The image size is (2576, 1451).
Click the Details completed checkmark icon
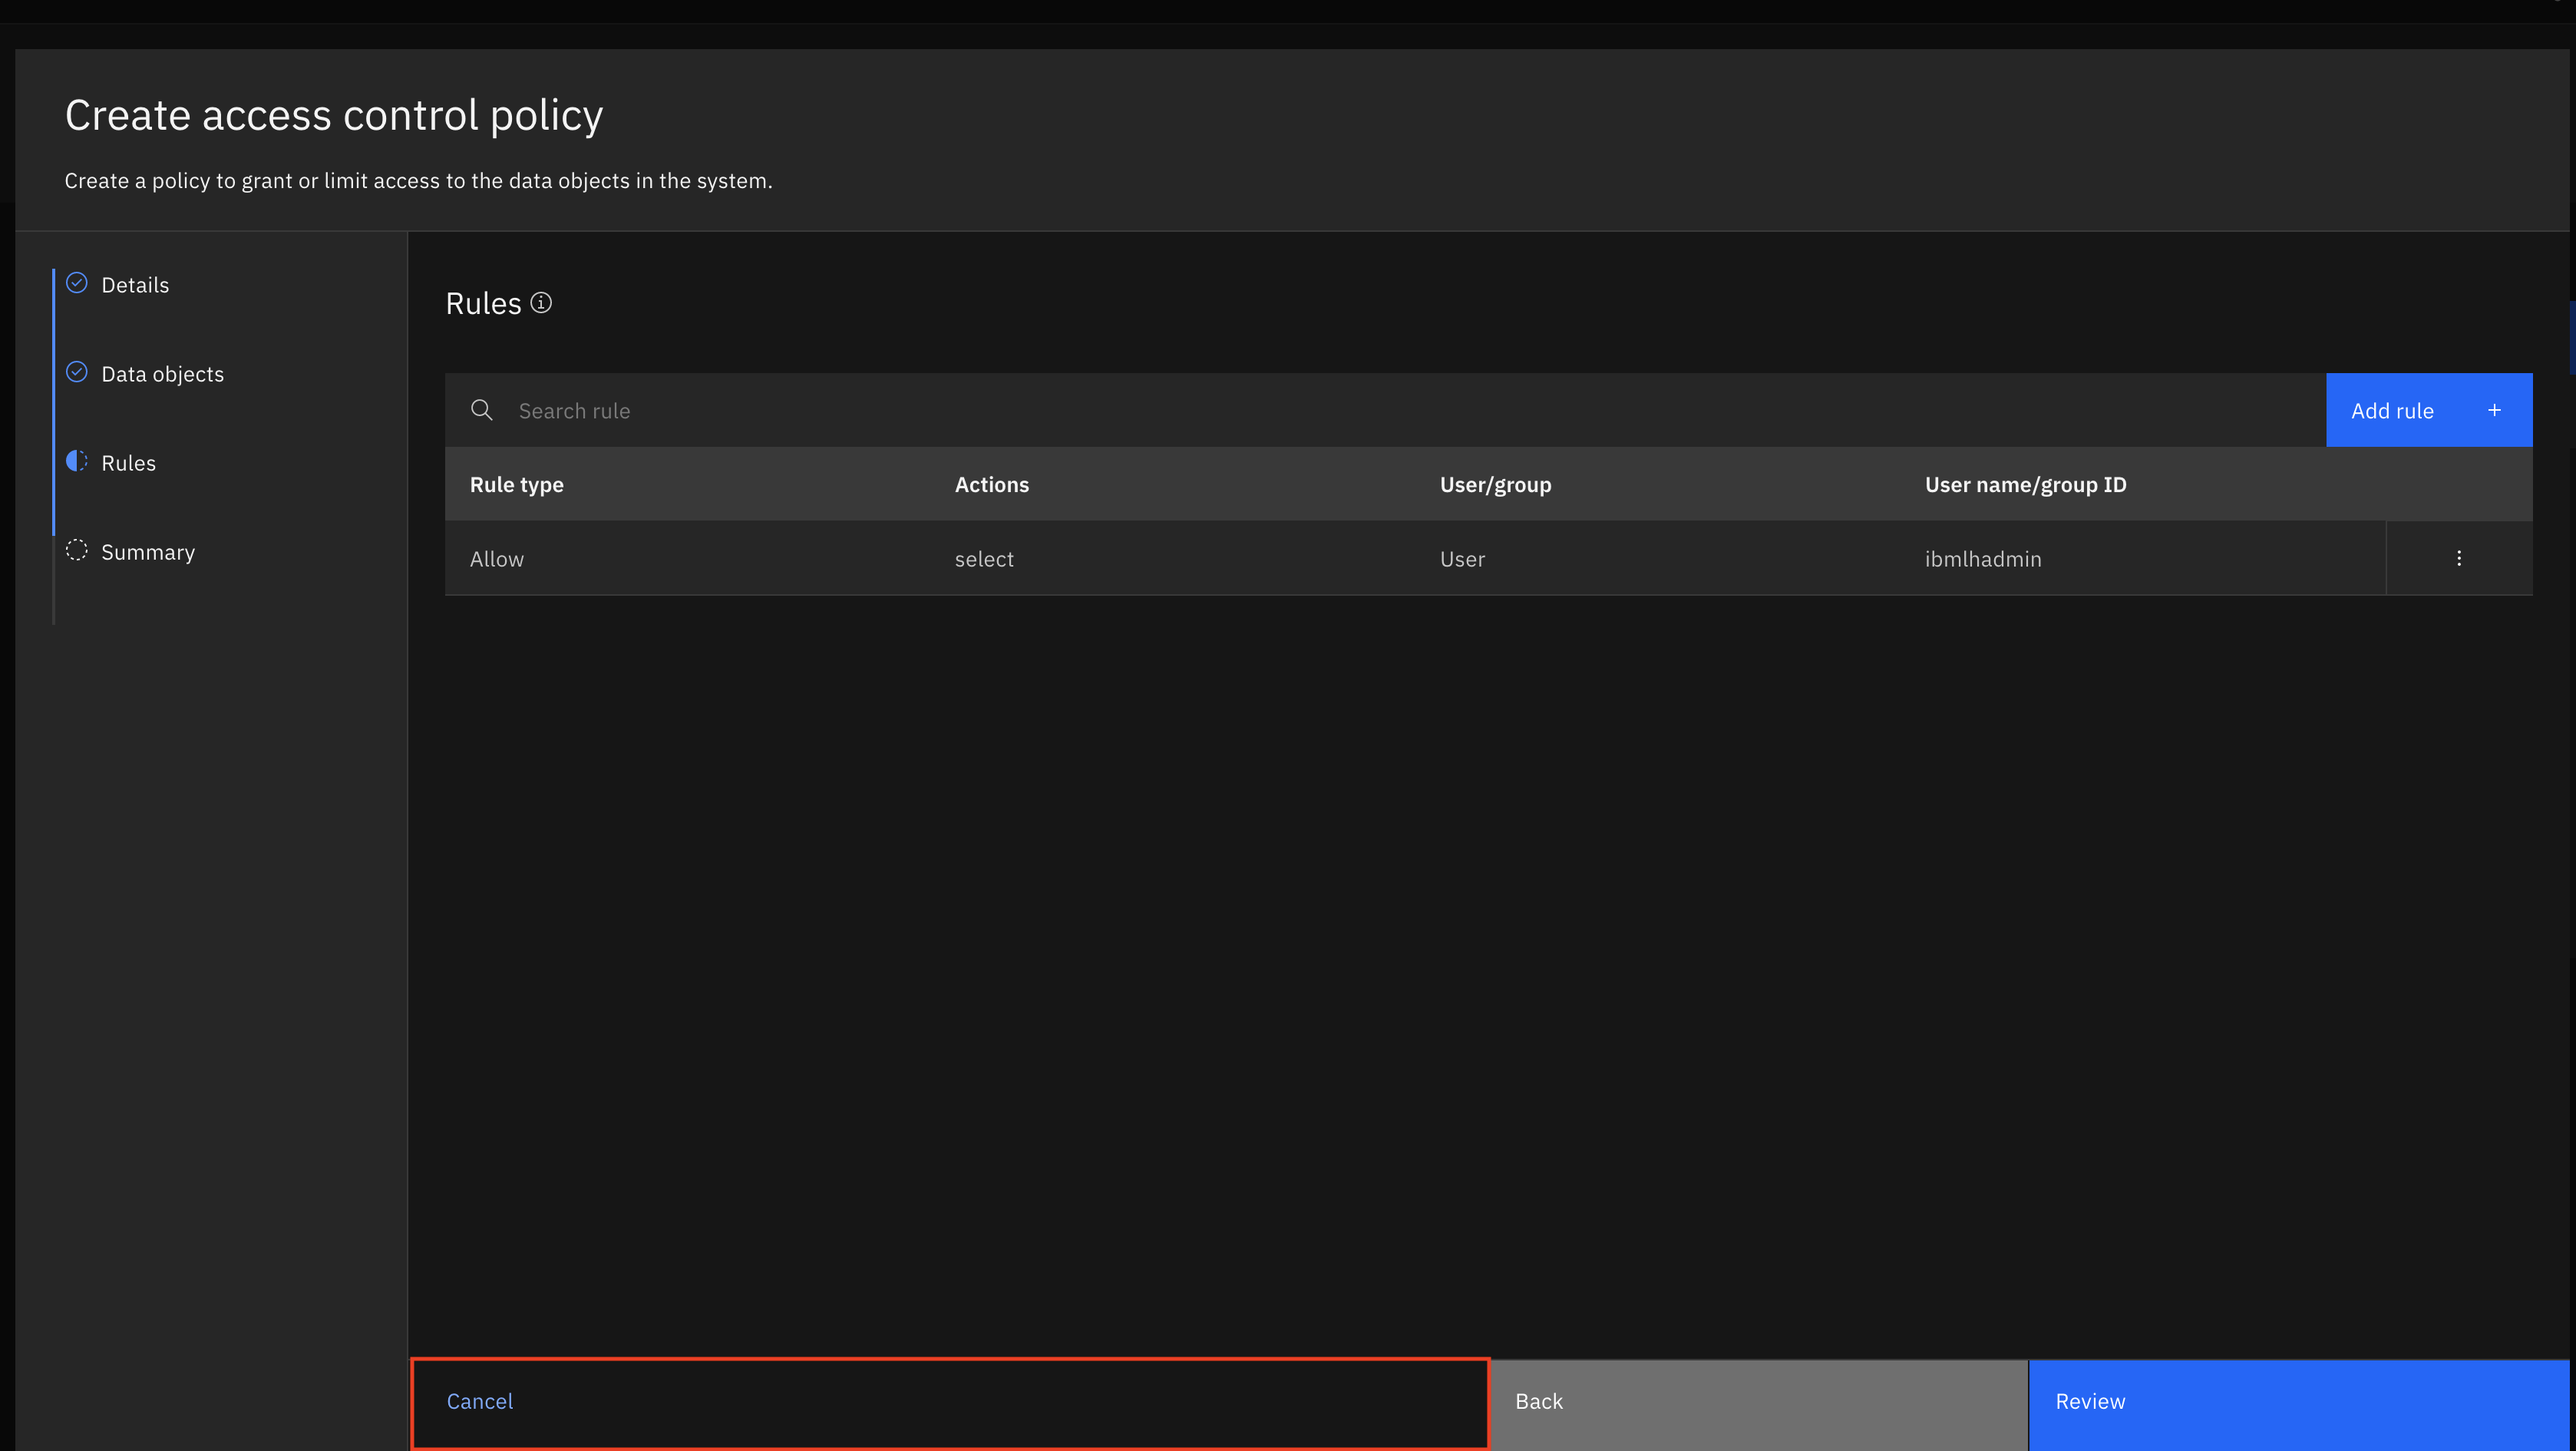pos(77,283)
